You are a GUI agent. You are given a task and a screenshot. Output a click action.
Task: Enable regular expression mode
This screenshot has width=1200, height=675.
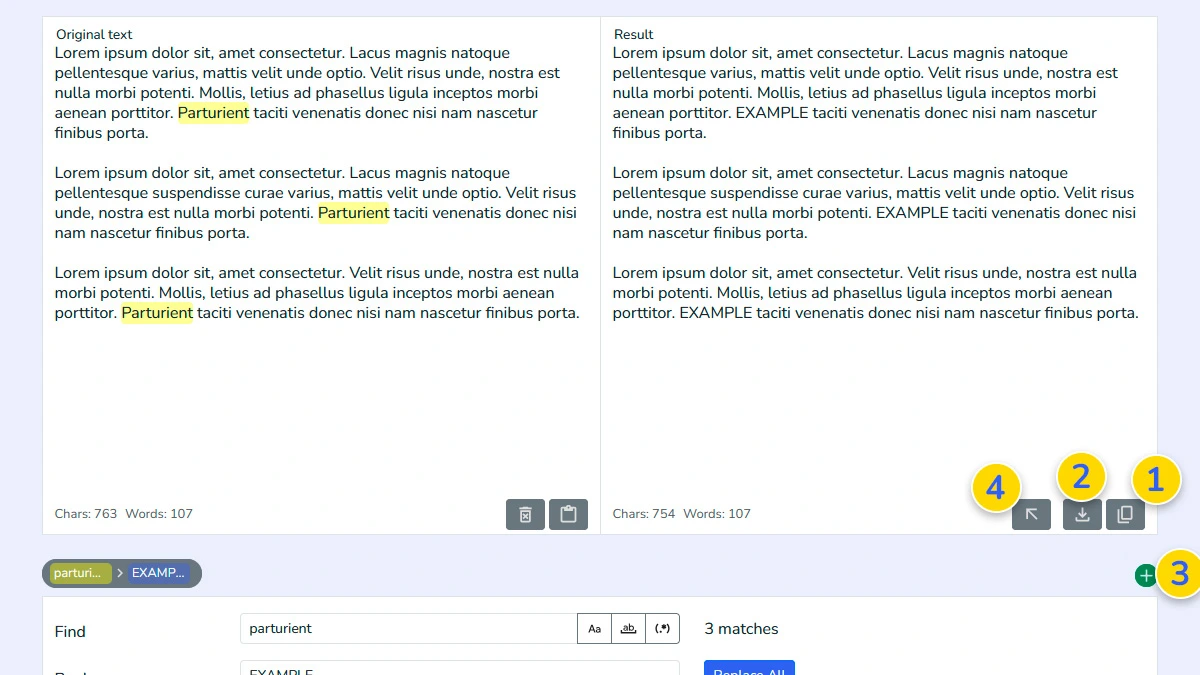[x=662, y=628]
